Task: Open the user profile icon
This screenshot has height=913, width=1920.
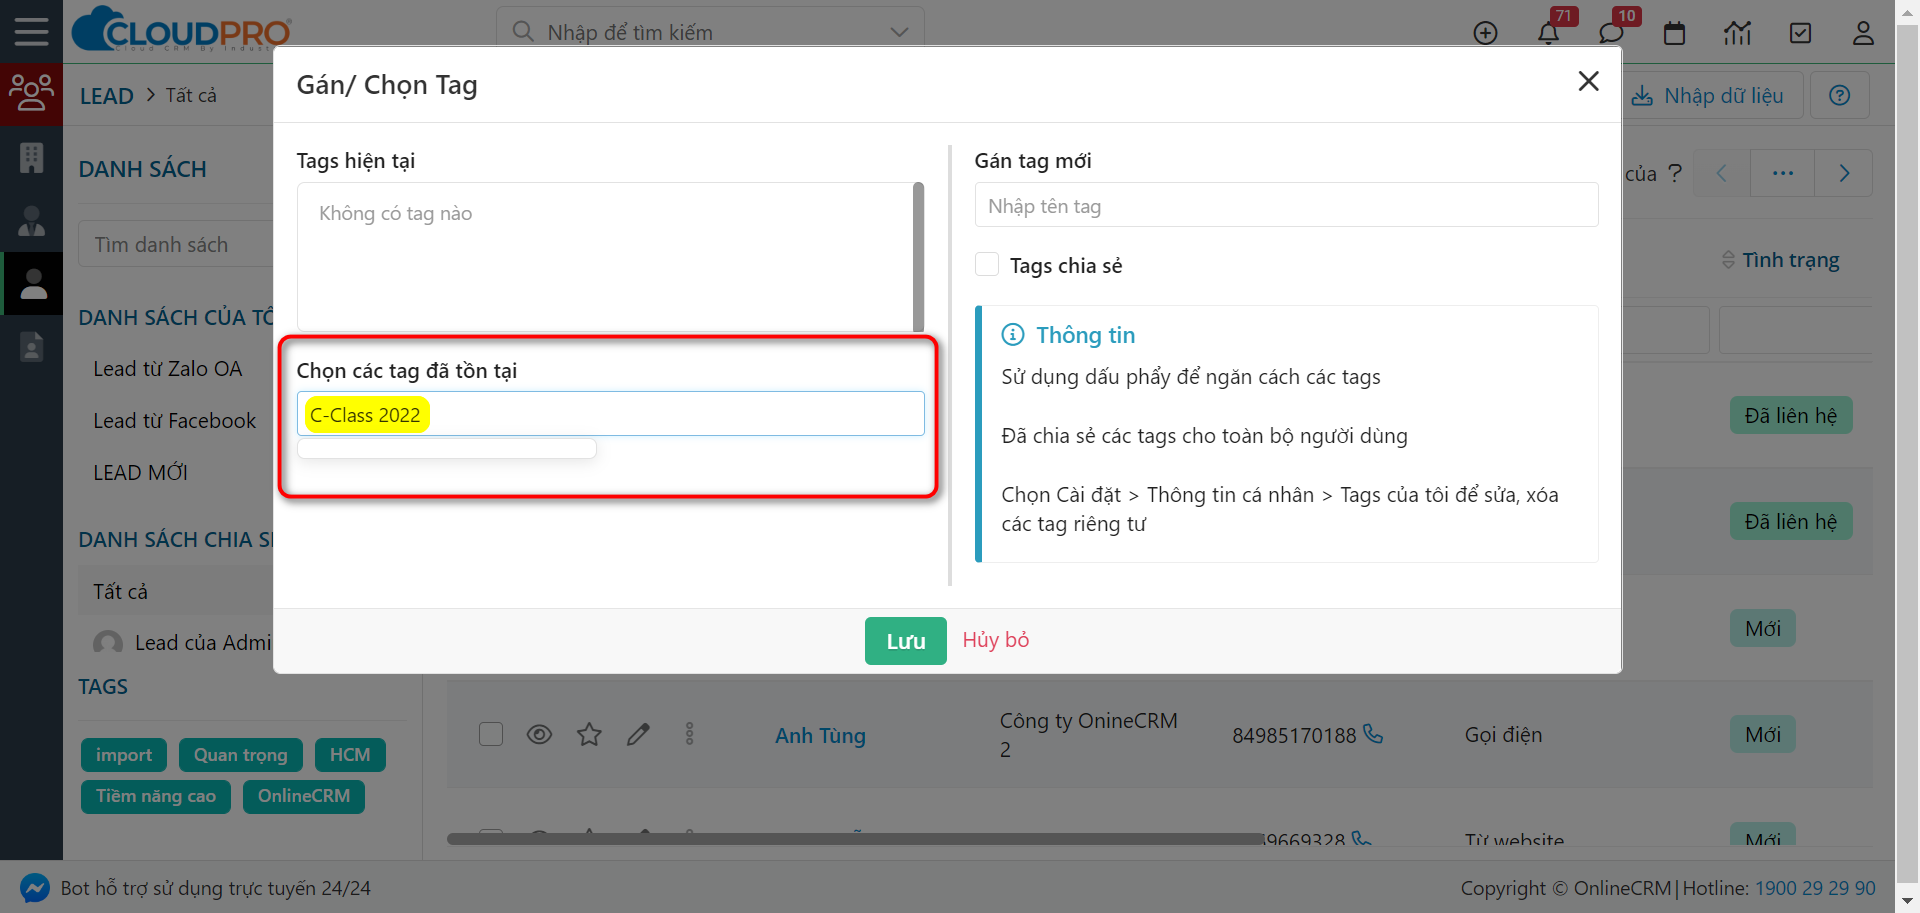Action: click(1863, 33)
